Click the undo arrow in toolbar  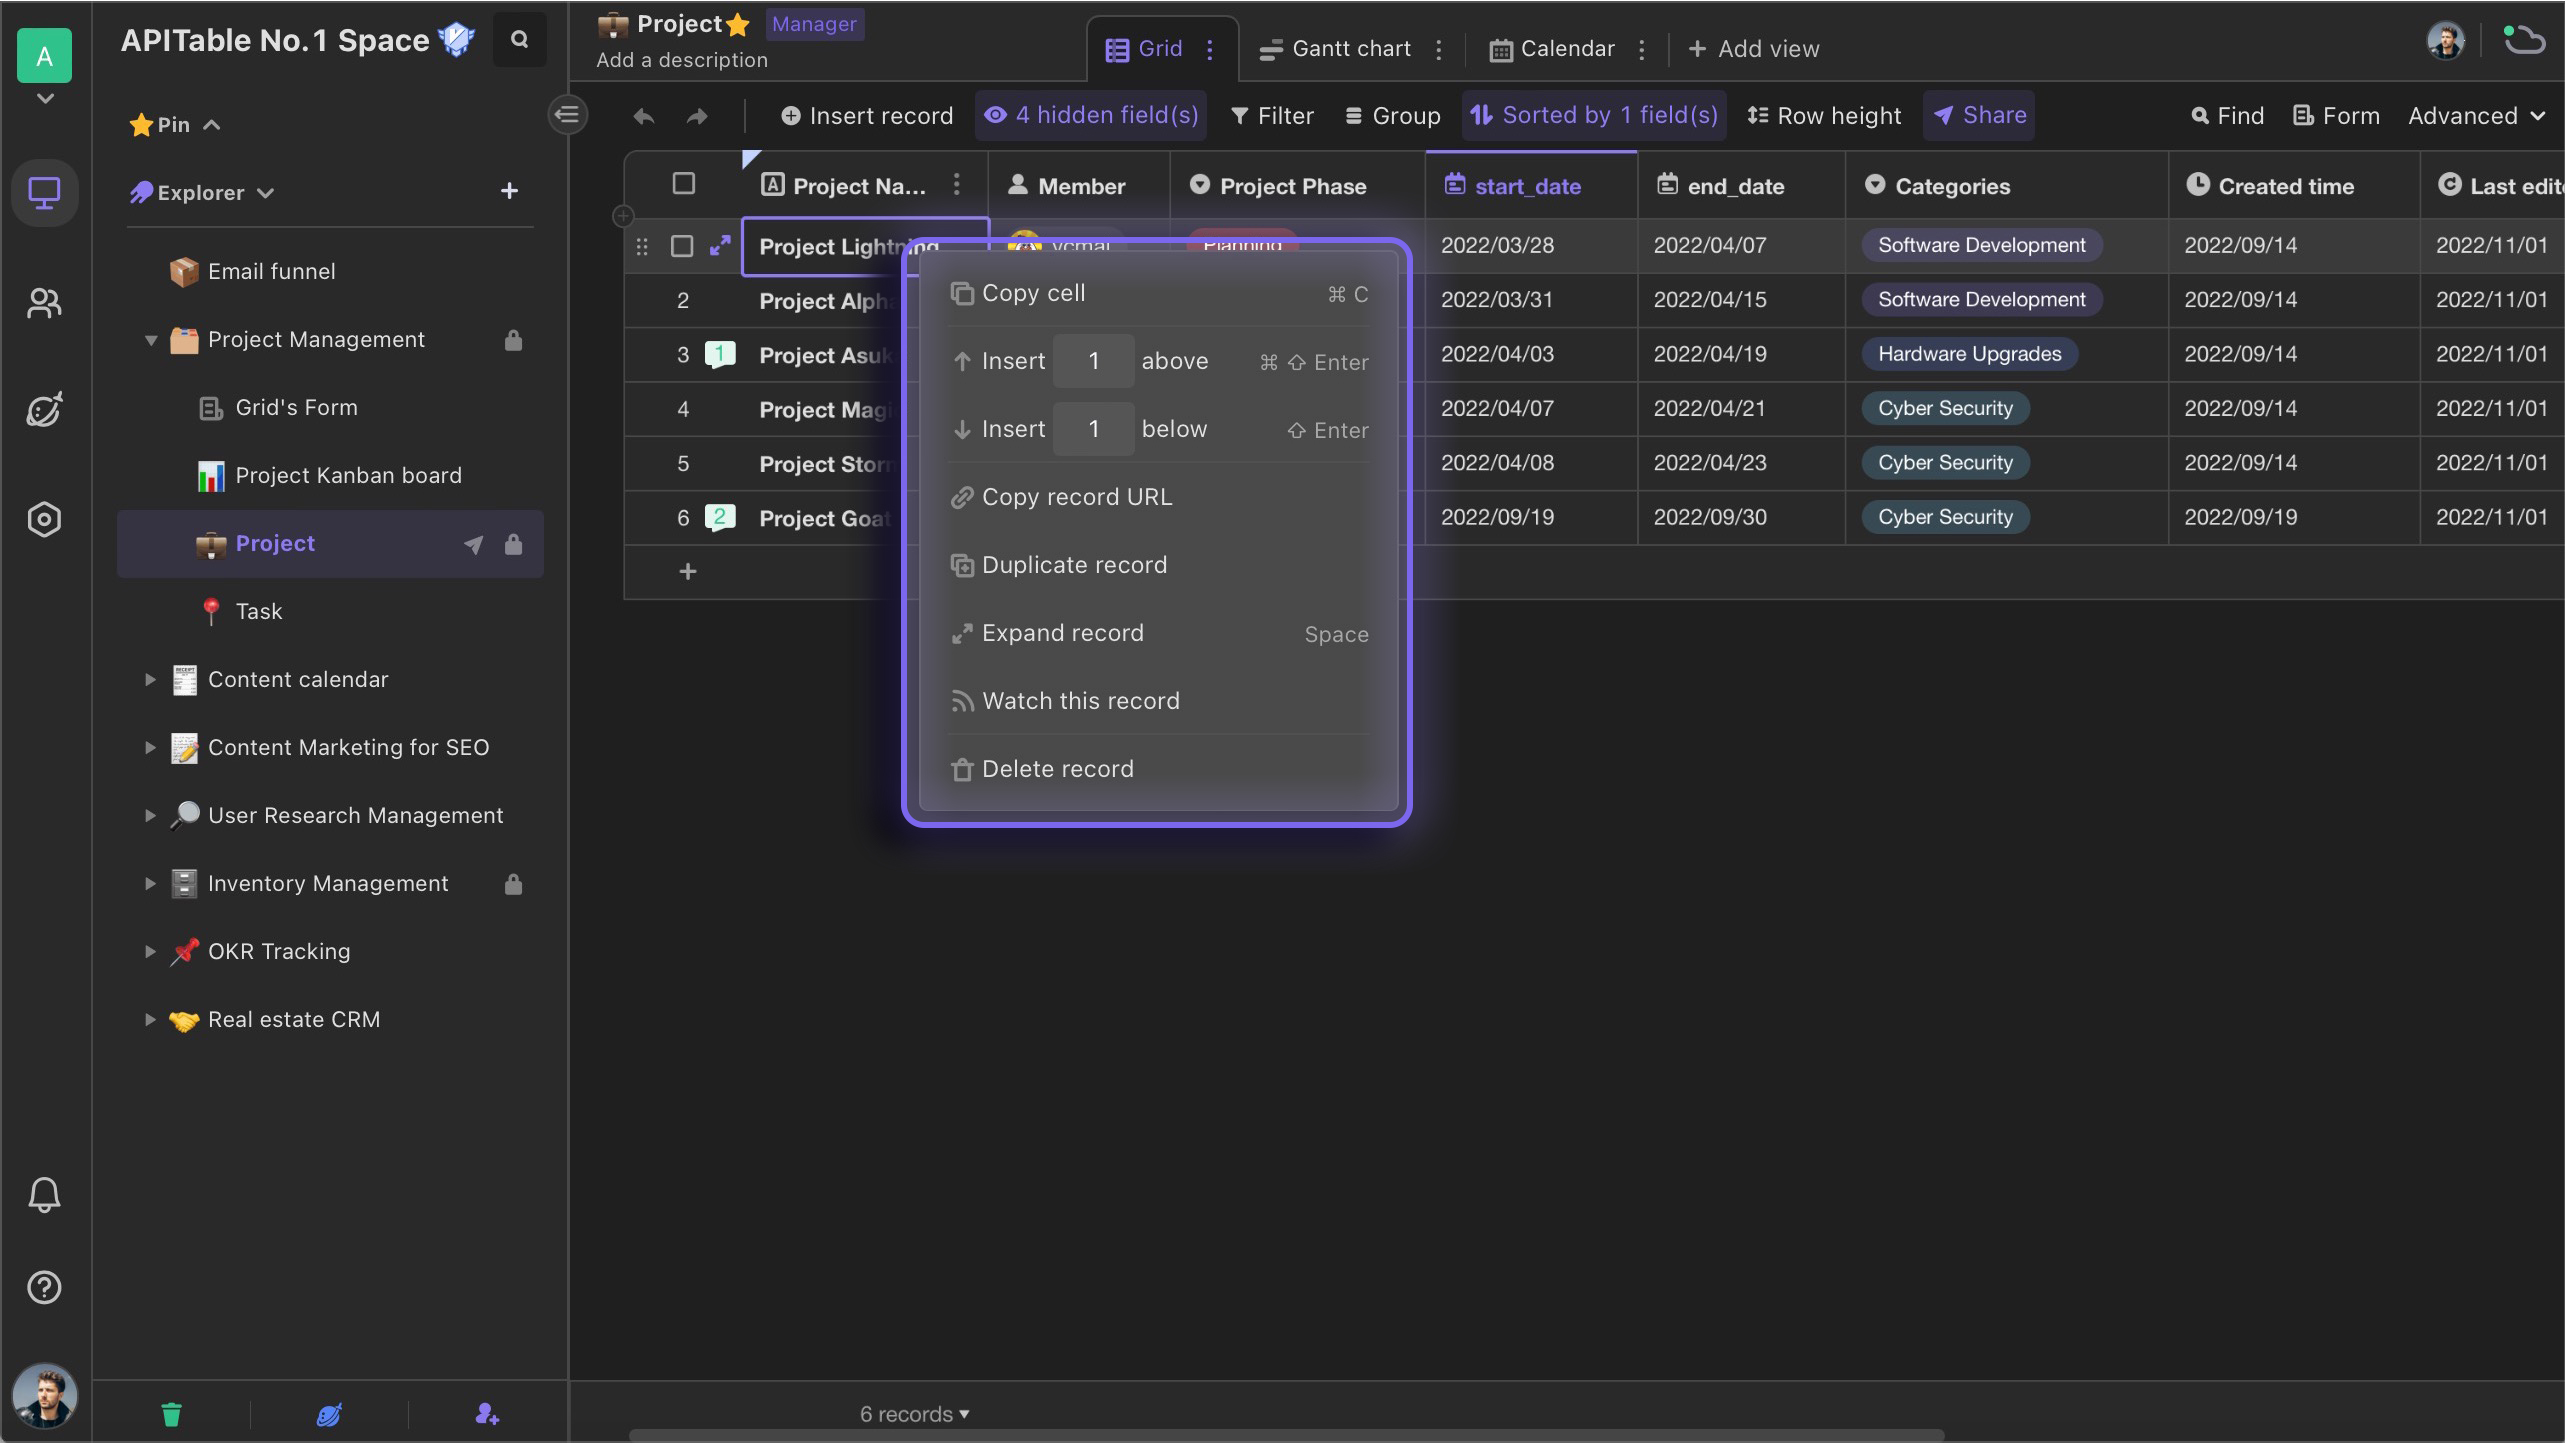(x=643, y=116)
